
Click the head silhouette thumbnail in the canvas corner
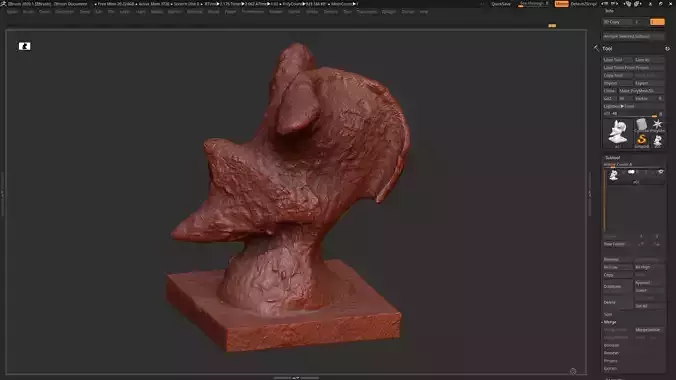pos(25,46)
